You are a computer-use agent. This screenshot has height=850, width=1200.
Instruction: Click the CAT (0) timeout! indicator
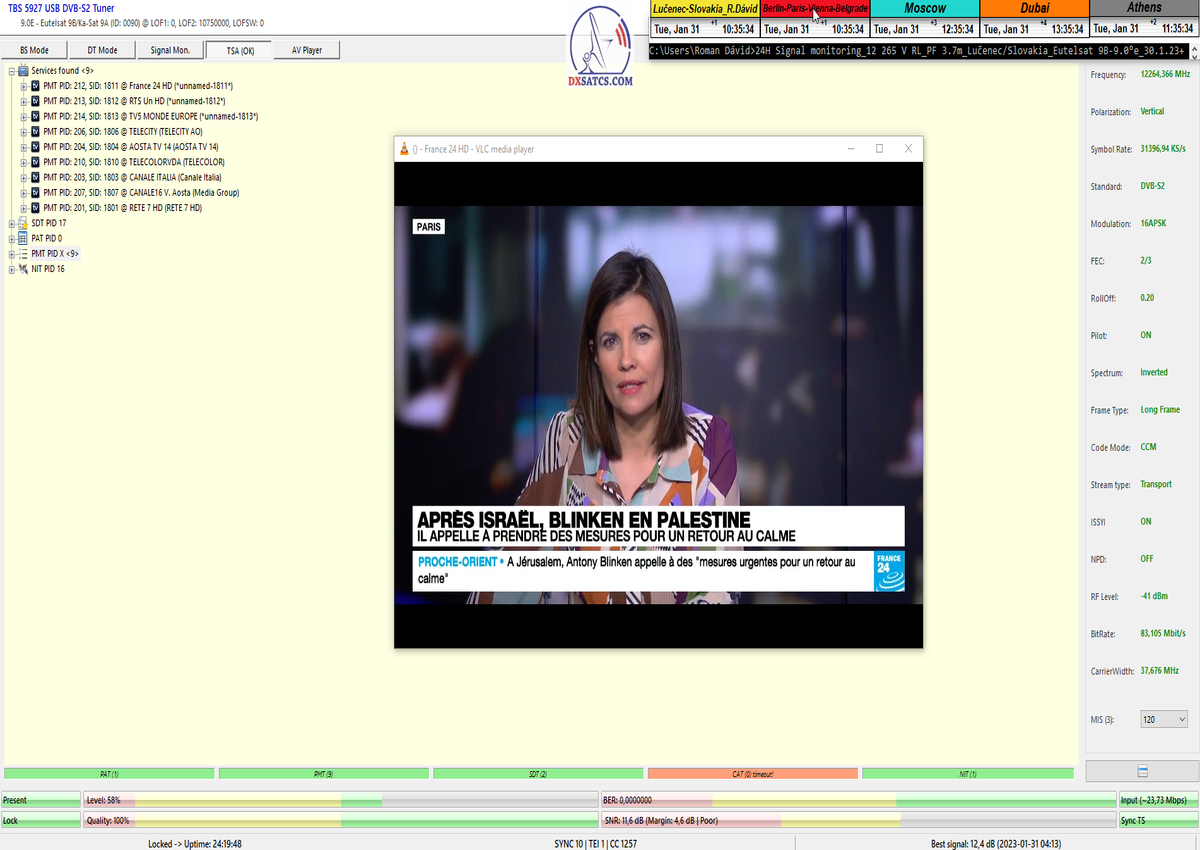tap(752, 774)
